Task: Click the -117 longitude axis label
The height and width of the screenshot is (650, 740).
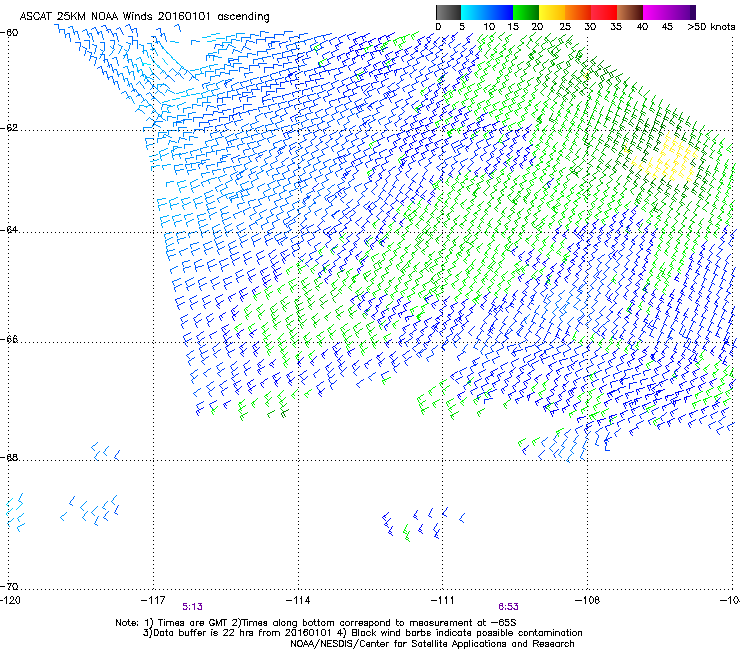Action: [x=153, y=600]
